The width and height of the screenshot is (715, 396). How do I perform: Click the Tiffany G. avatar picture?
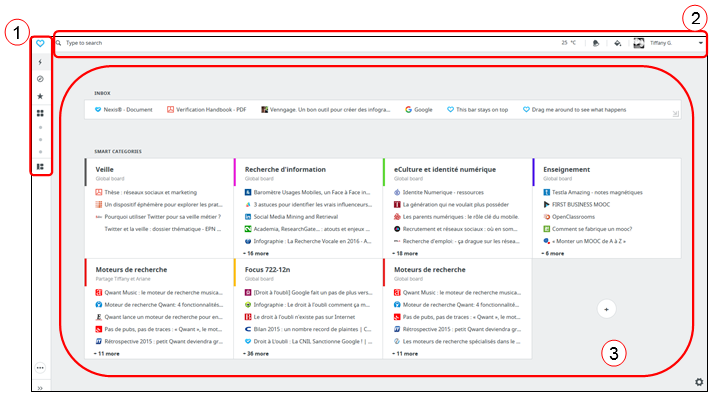[x=639, y=43]
